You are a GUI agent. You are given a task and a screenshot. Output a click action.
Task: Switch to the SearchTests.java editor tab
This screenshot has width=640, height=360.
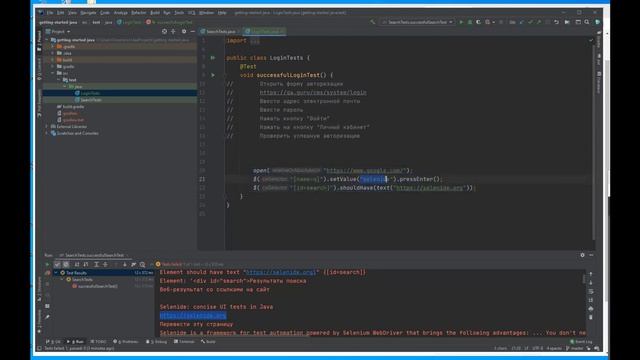[220, 31]
